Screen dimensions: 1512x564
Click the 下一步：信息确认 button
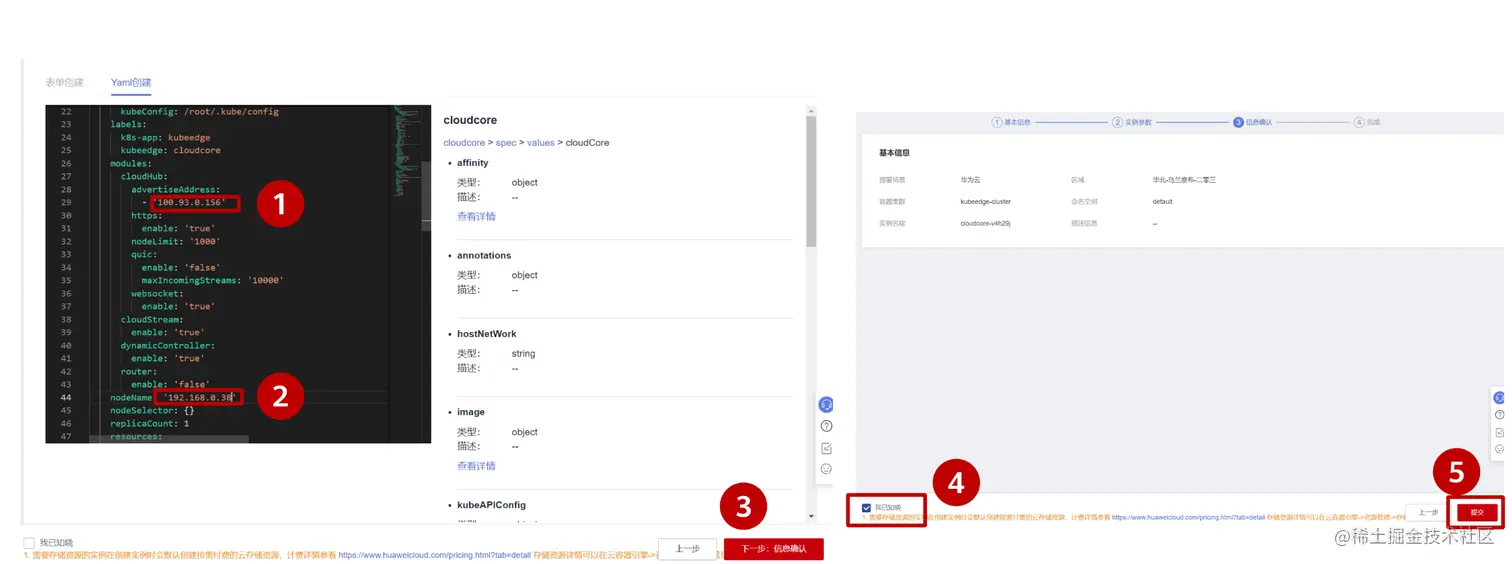tap(773, 549)
